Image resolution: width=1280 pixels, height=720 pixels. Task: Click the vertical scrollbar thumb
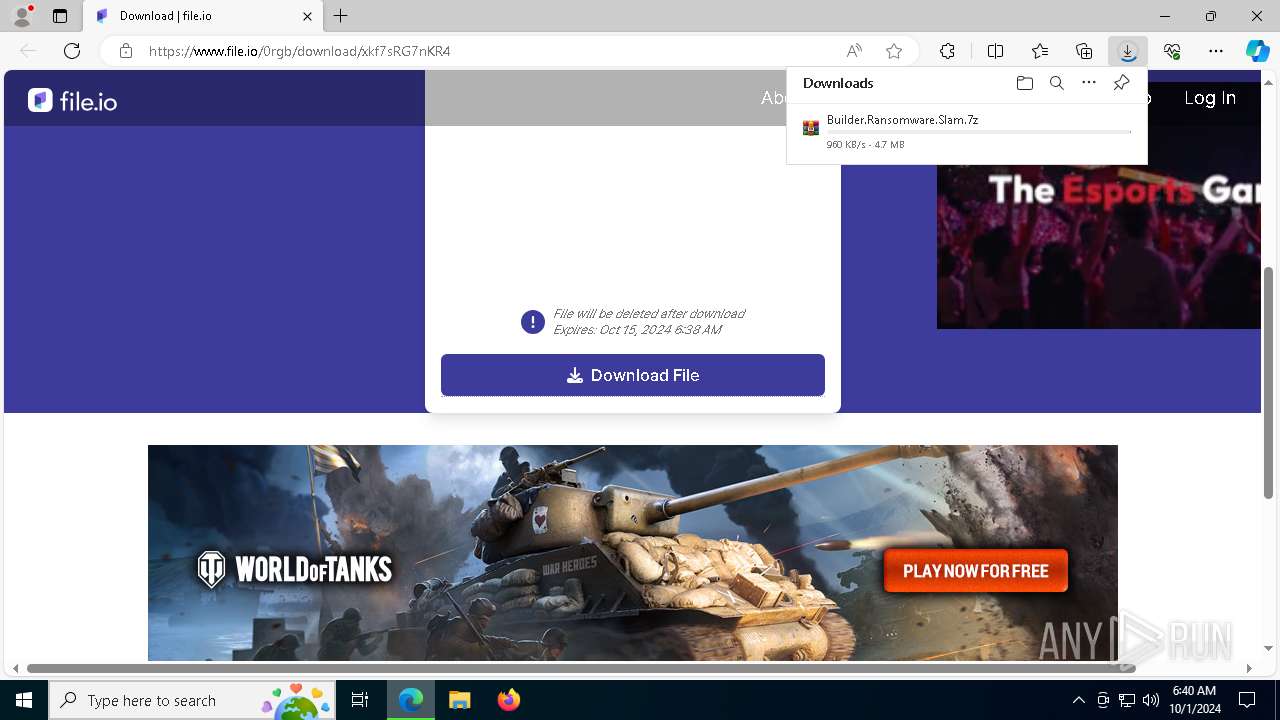coord(1269,383)
